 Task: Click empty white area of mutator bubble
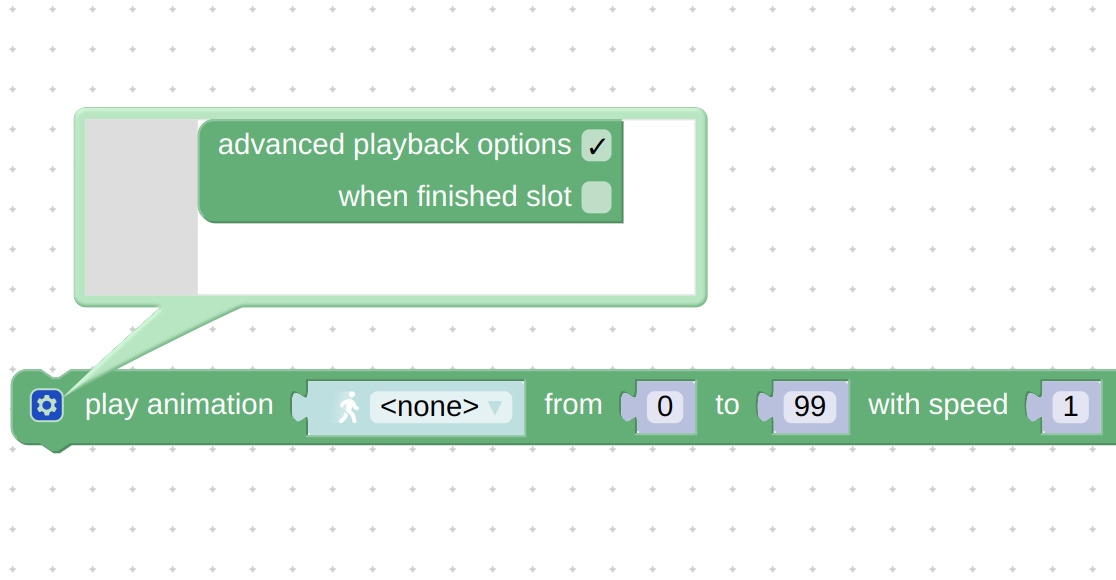click(x=446, y=259)
